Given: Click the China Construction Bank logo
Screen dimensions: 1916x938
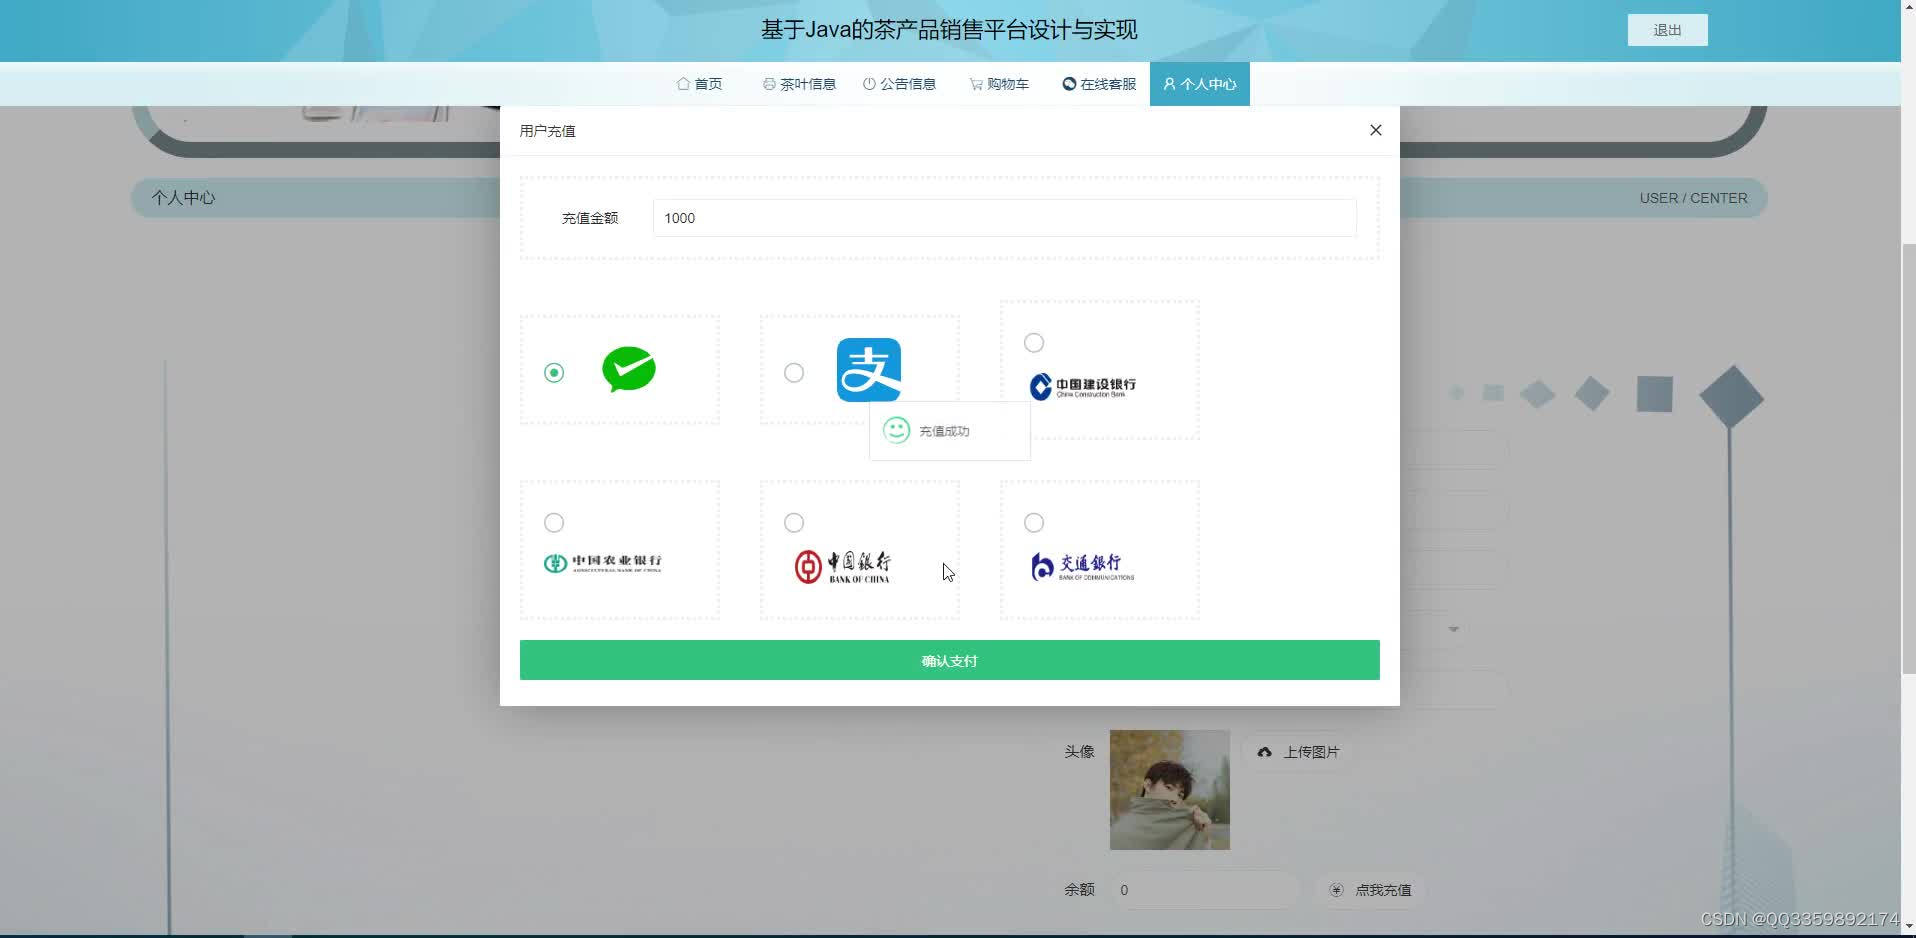Looking at the screenshot, I should (x=1083, y=386).
